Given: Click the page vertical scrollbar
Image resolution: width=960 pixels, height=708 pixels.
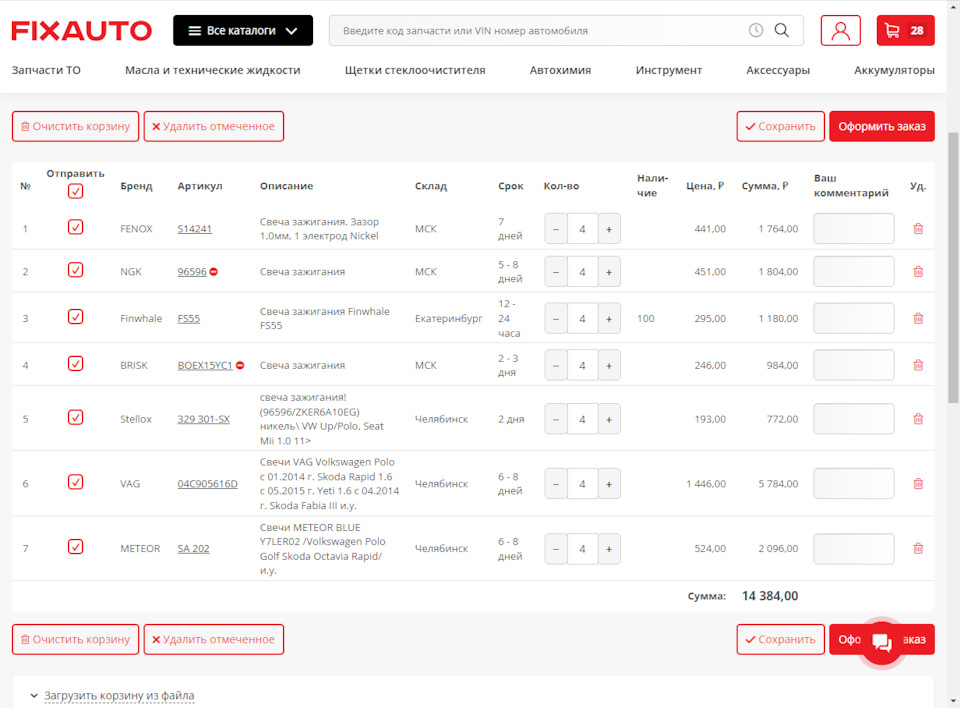Looking at the screenshot, I should point(953,268).
